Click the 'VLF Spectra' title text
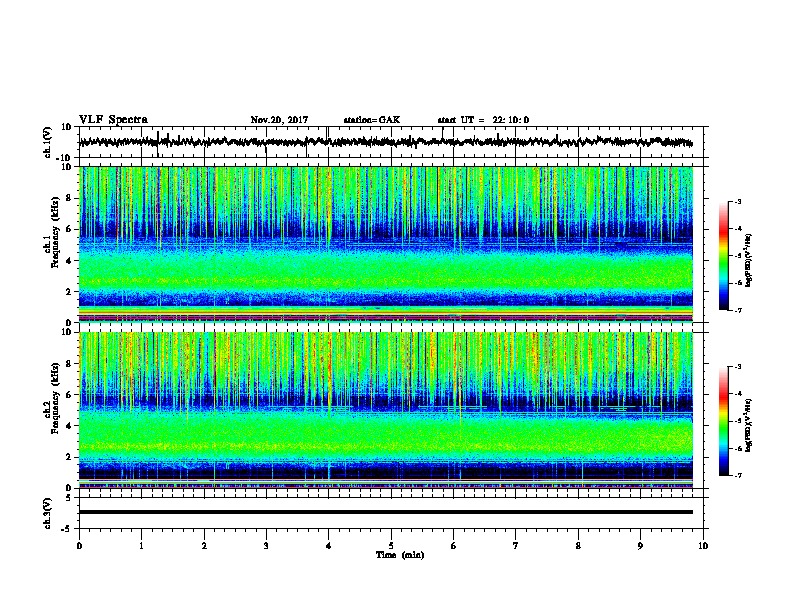This screenshot has width=792, height=612. click(x=113, y=120)
